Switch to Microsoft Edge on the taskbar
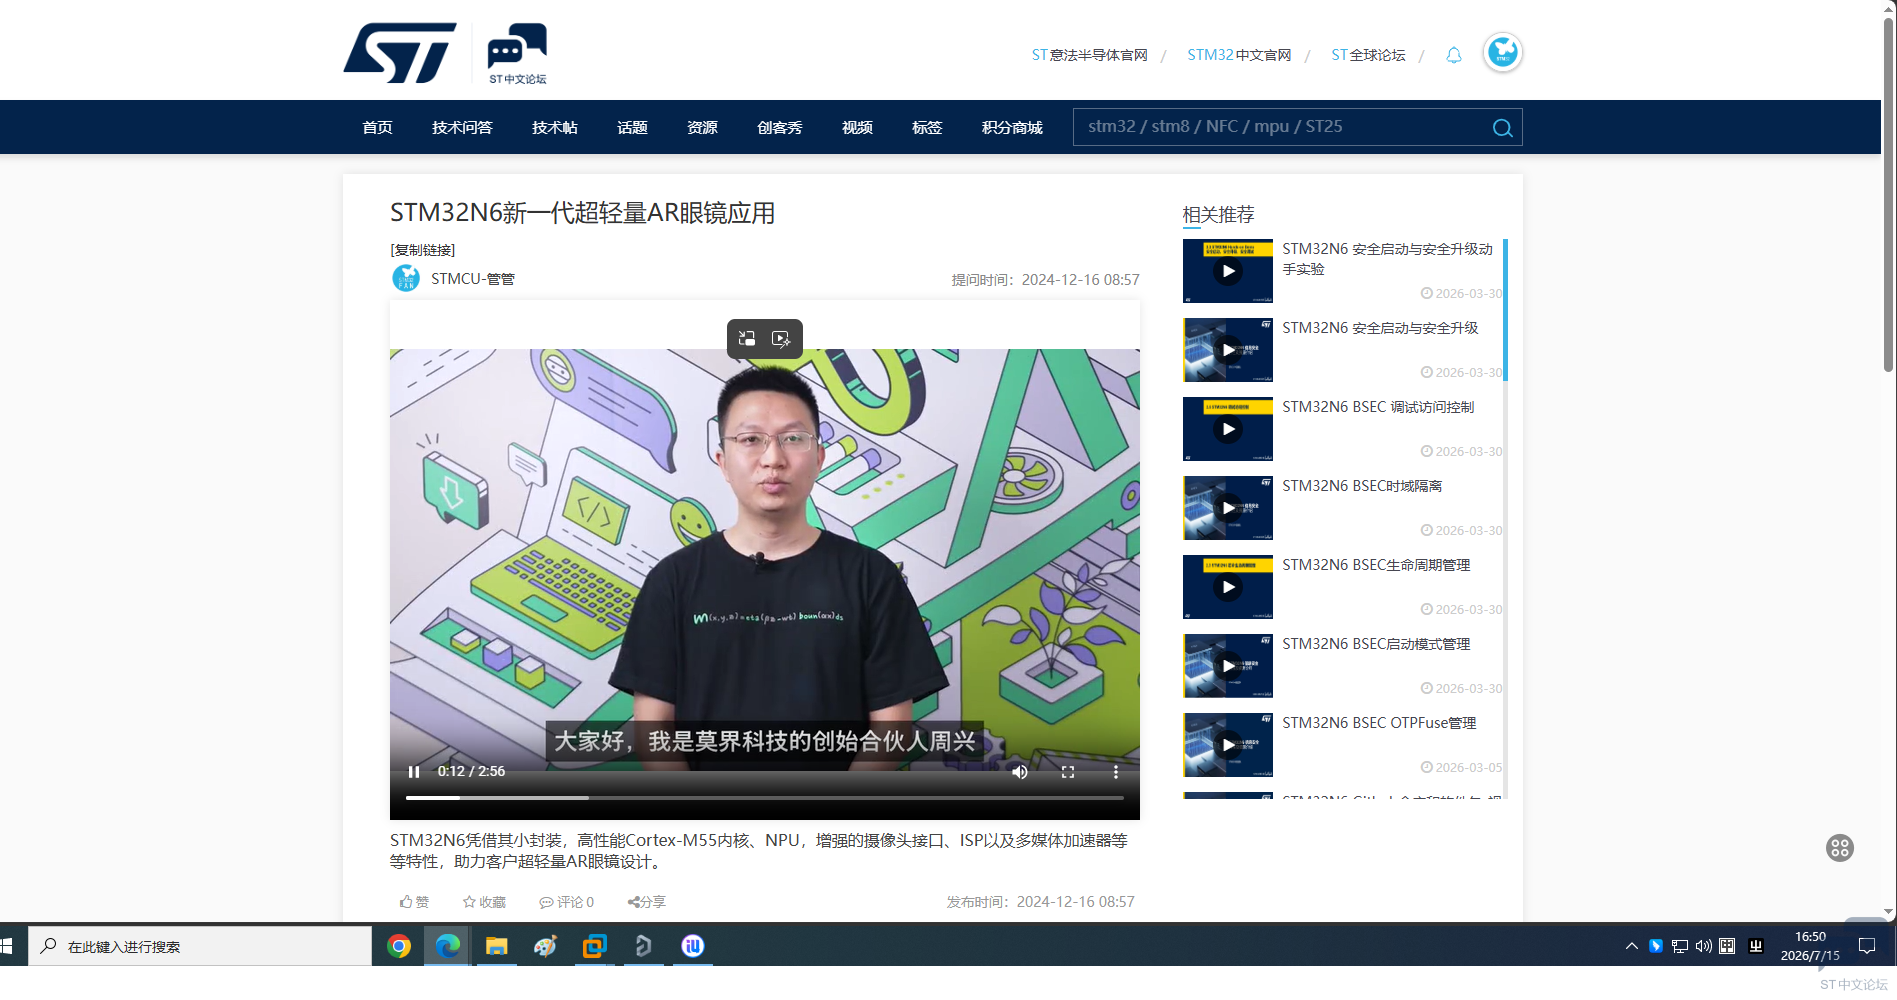The height and width of the screenshot is (1000, 1897). pyautogui.click(x=448, y=946)
